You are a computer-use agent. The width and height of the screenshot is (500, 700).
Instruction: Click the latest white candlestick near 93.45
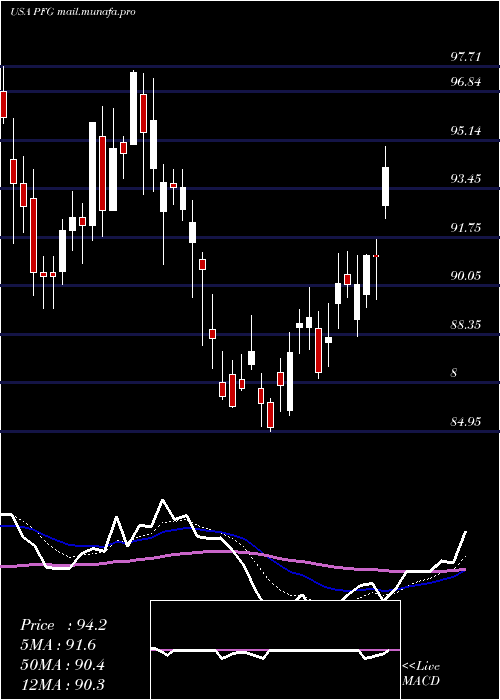pyautogui.click(x=385, y=186)
